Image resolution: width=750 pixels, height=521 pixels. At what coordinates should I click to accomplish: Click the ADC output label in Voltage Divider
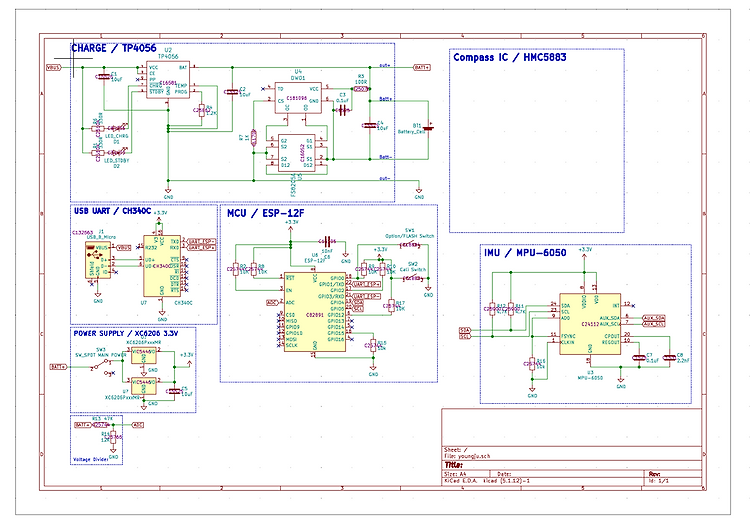pyautogui.click(x=137, y=425)
